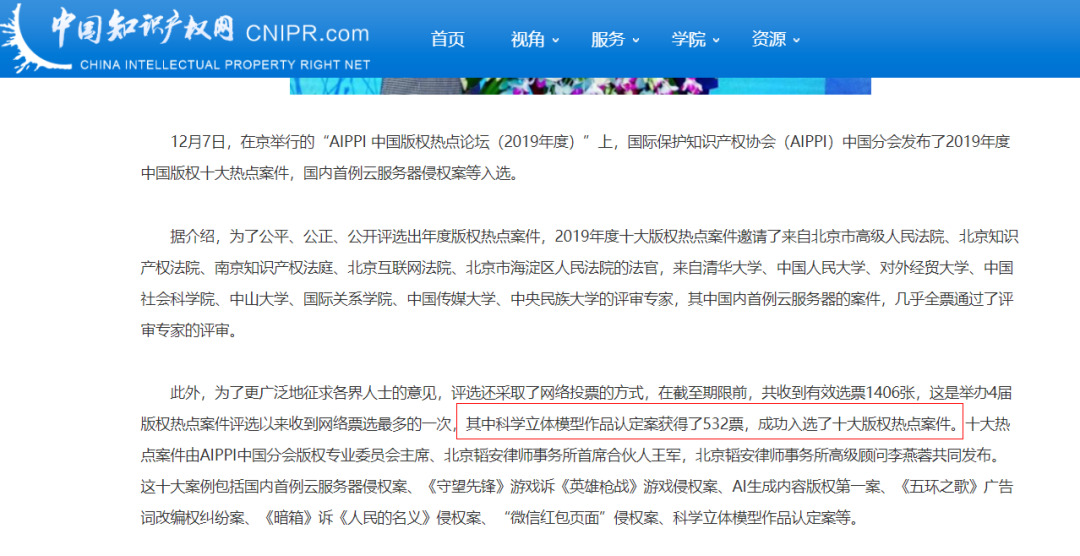Click the paragraph beginning with 据介绍
Screen dimensions: 1080x556
tap(576, 283)
